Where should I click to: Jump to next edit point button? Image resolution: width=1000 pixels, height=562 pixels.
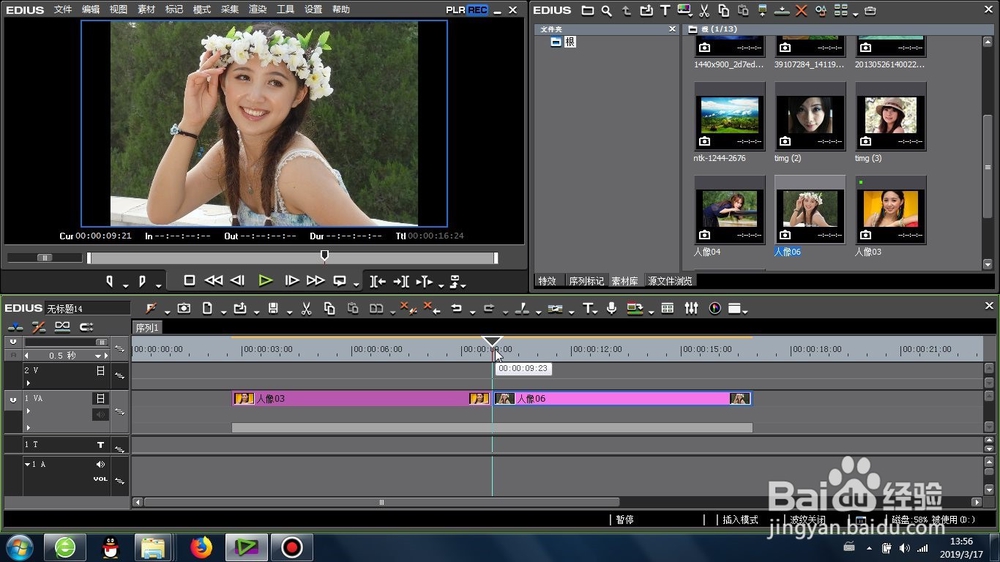point(401,281)
